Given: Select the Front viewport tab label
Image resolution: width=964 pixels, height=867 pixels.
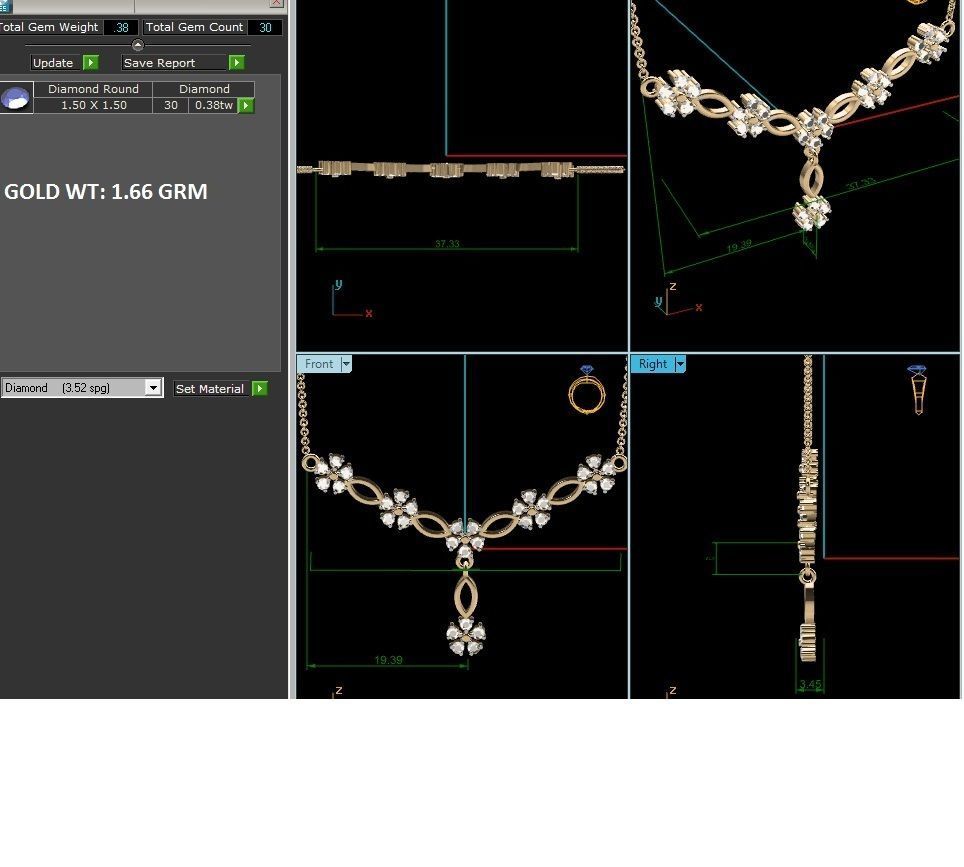Looking at the screenshot, I should (319, 364).
